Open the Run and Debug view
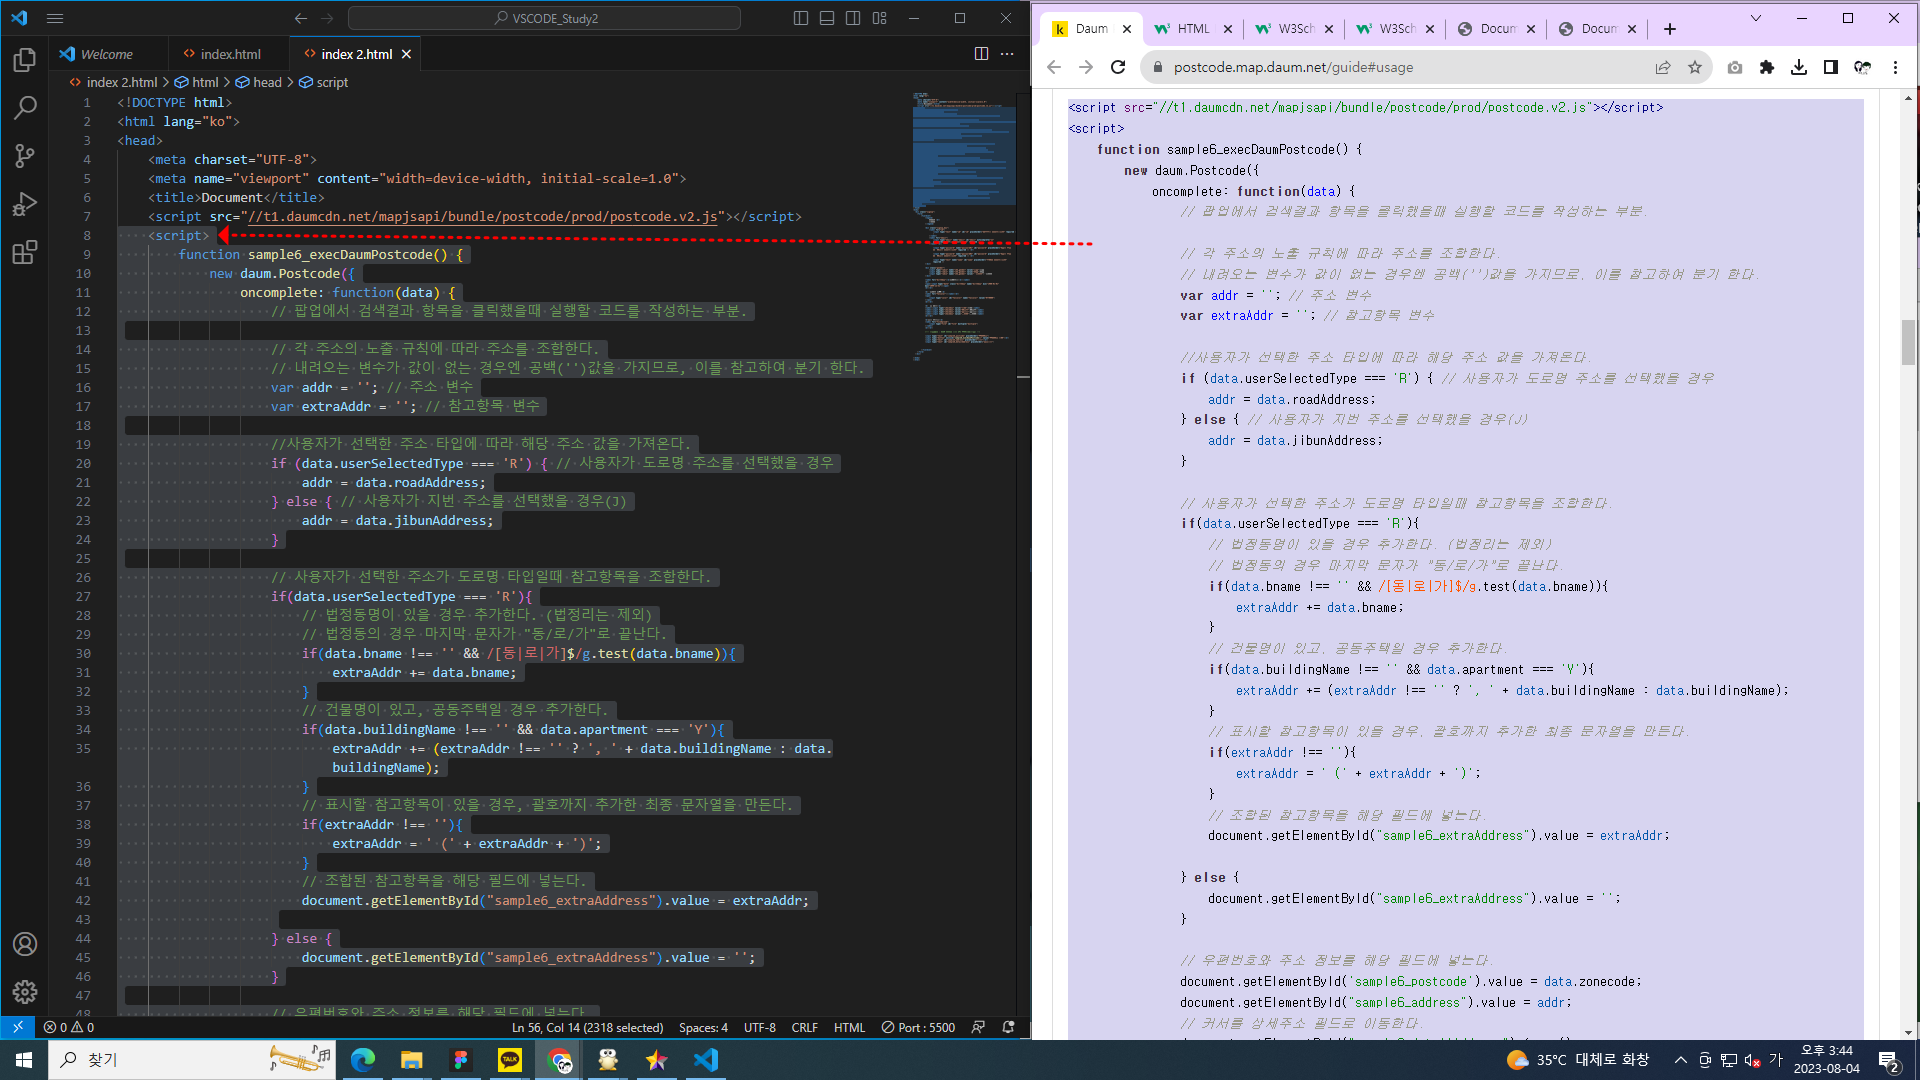The width and height of the screenshot is (1920, 1080). (x=25, y=204)
